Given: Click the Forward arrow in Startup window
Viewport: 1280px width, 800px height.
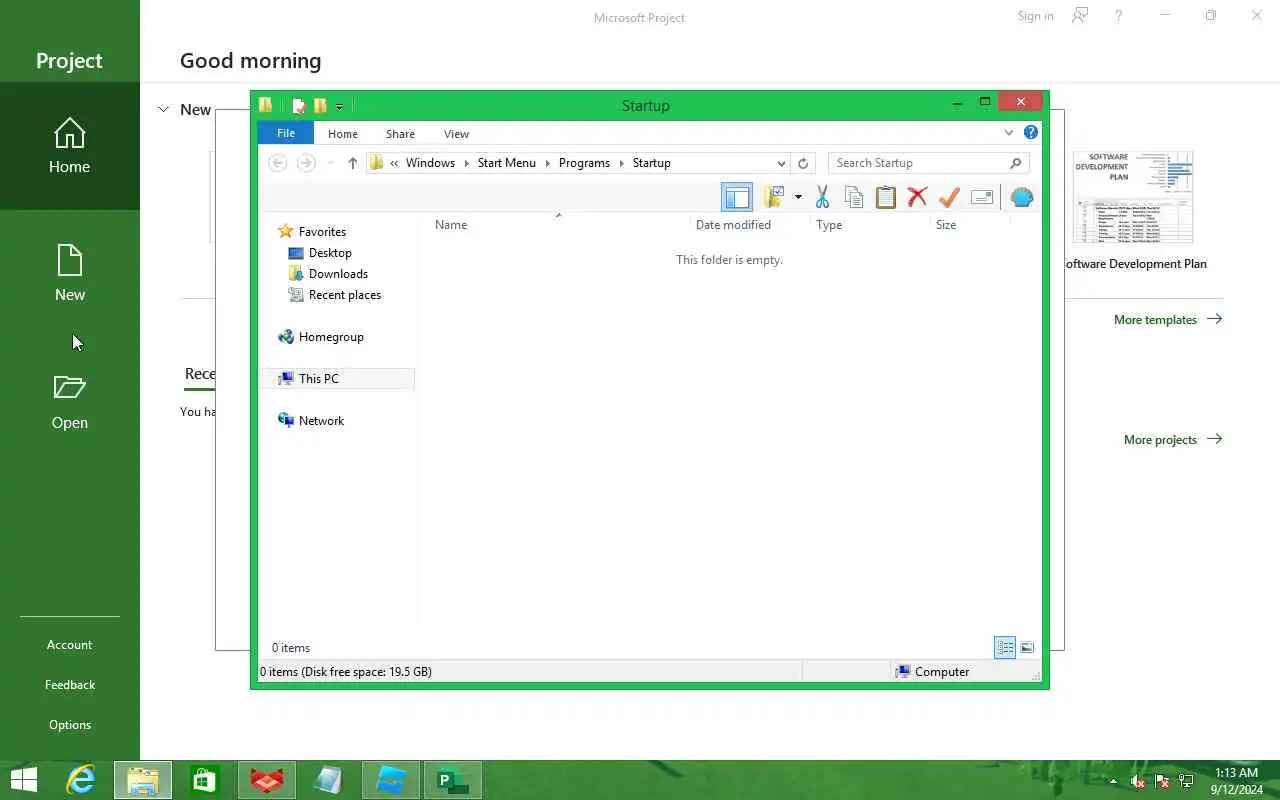Looking at the screenshot, I should pyautogui.click(x=306, y=163).
